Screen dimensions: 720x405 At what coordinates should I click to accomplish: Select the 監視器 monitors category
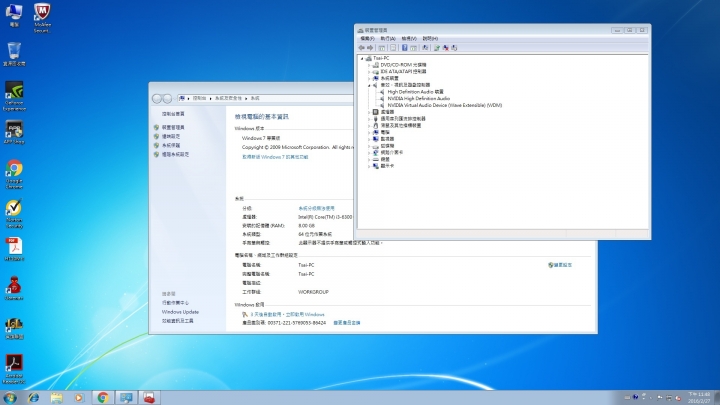tap(387, 139)
